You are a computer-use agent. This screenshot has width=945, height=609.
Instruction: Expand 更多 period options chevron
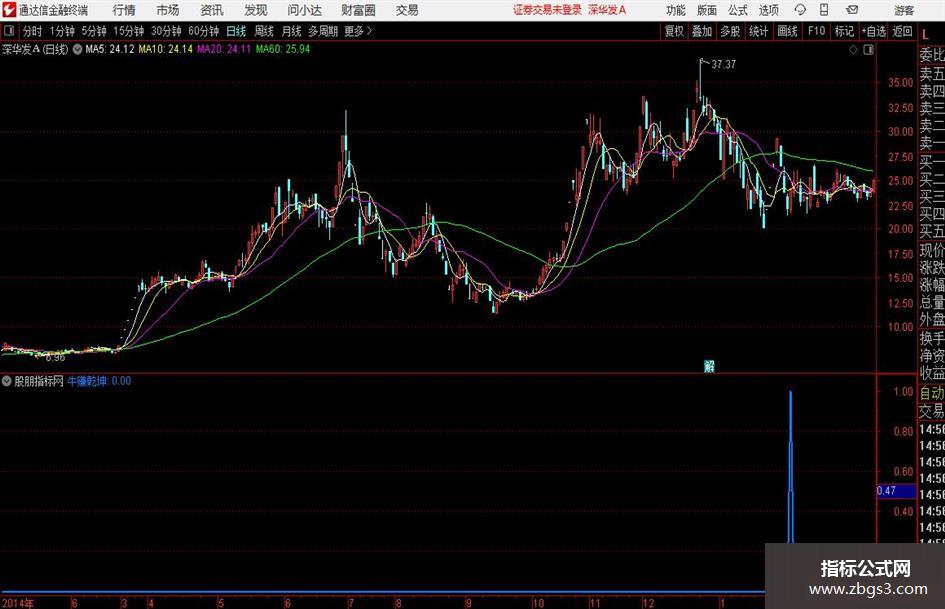369,31
